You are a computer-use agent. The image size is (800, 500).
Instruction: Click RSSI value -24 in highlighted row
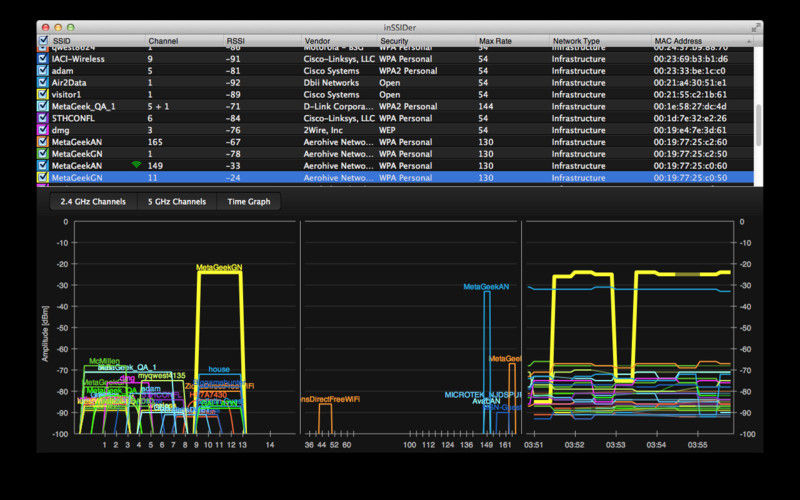pyautogui.click(x=233, y=178)
